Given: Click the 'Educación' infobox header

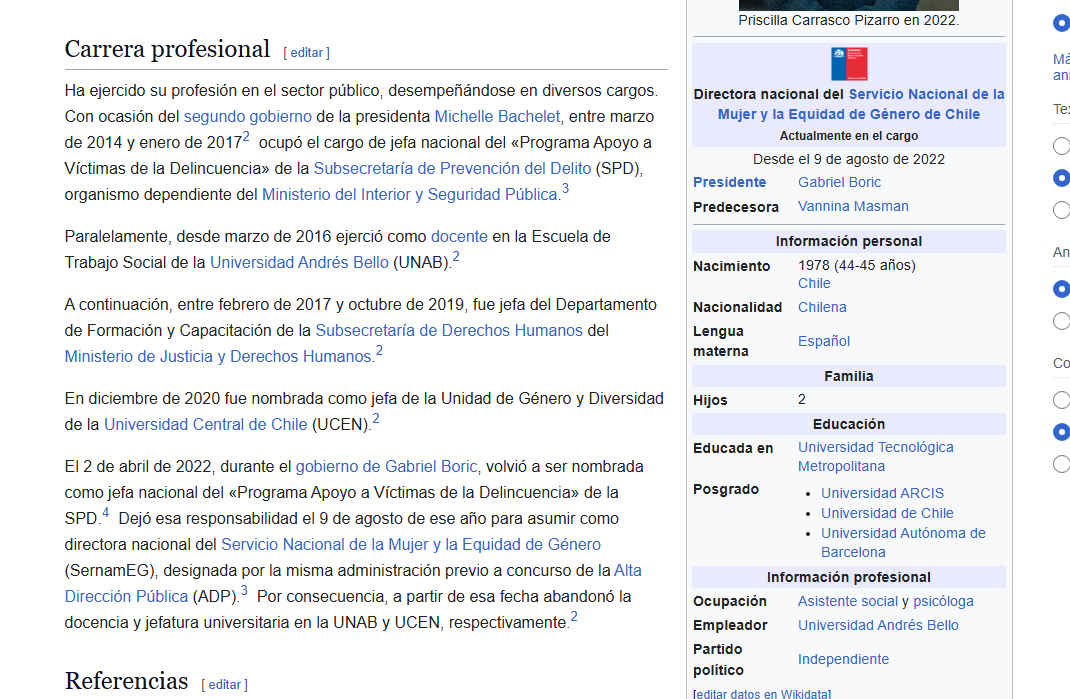Looking at the screenshot, I should click(x=849, y=425).
